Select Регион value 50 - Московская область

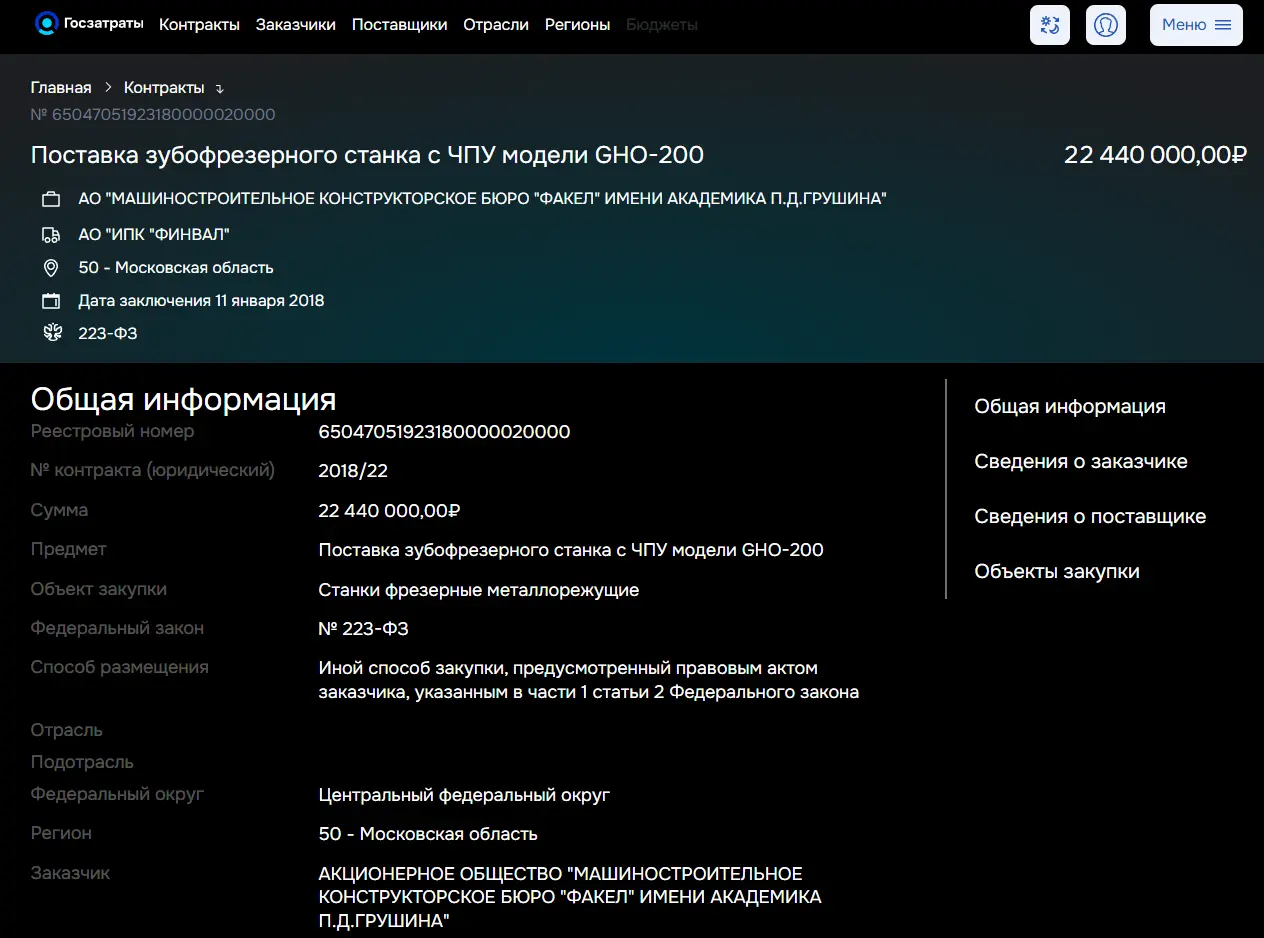428,834
